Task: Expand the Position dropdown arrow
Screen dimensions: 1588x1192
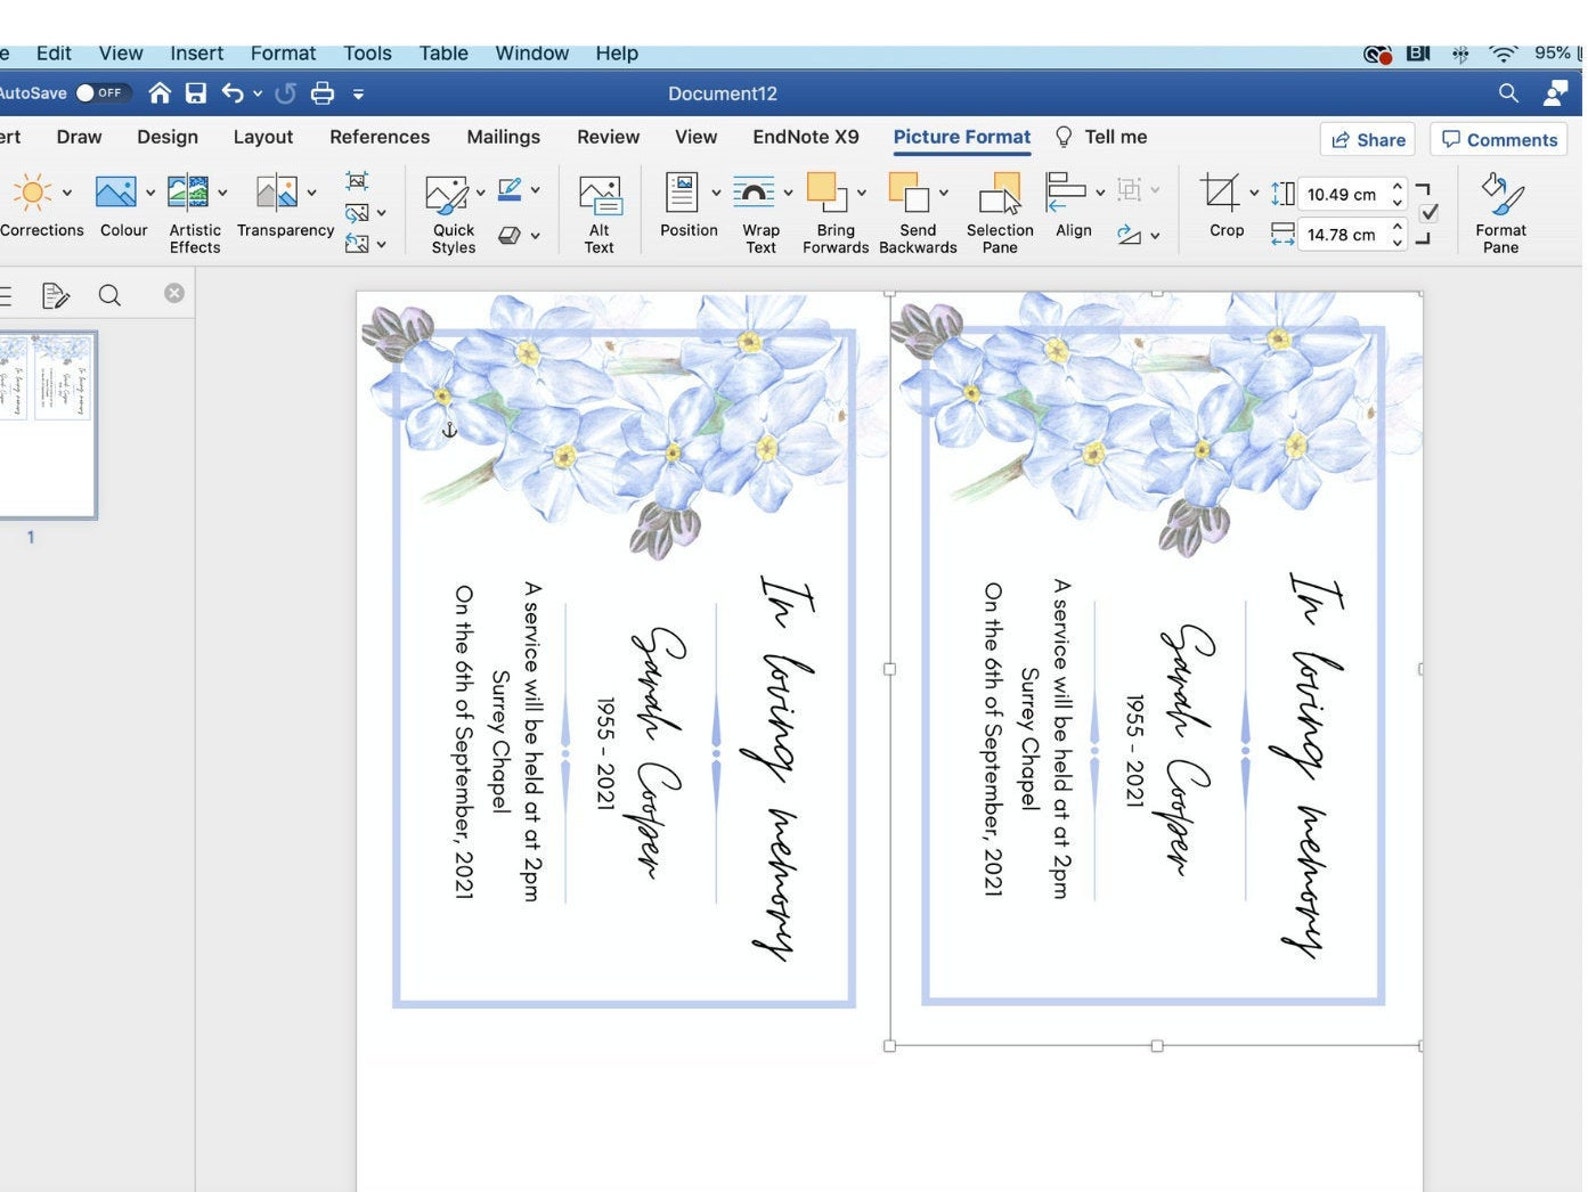Action: click(716, 192)
